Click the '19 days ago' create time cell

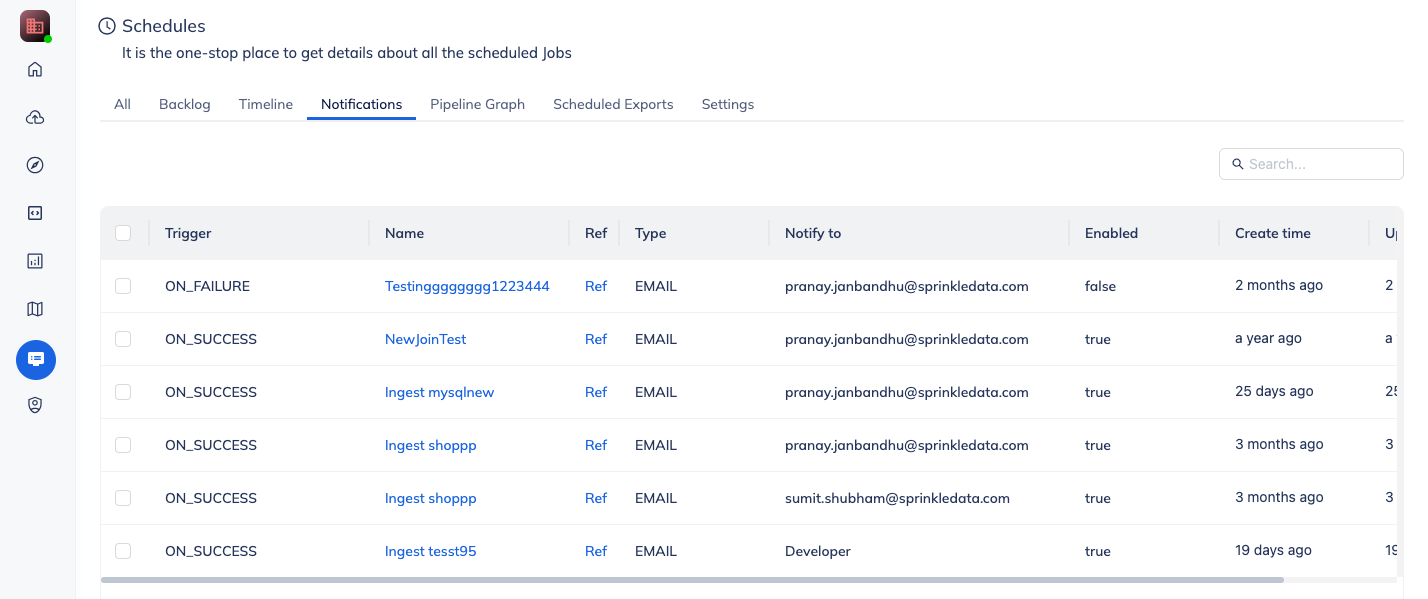pyautogui.click(x=1273, y=550)
